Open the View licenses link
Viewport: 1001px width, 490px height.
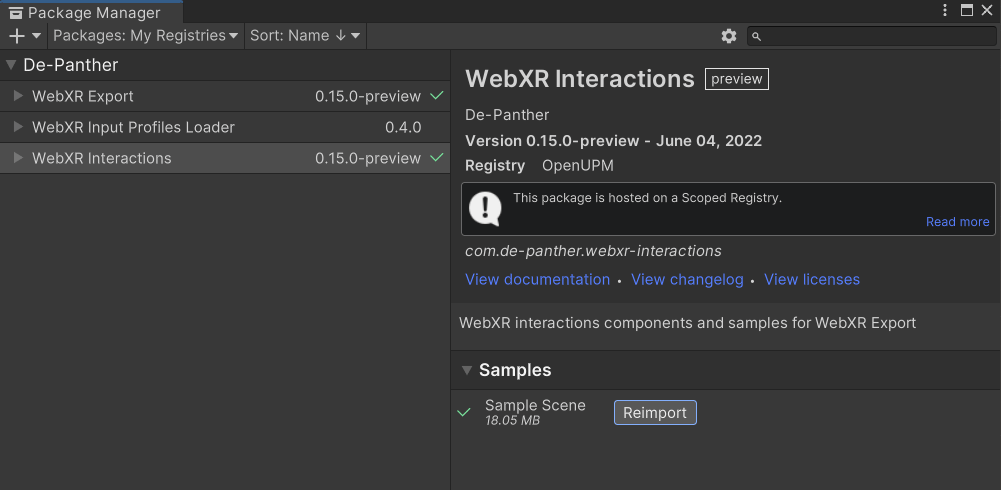[812, 279]
